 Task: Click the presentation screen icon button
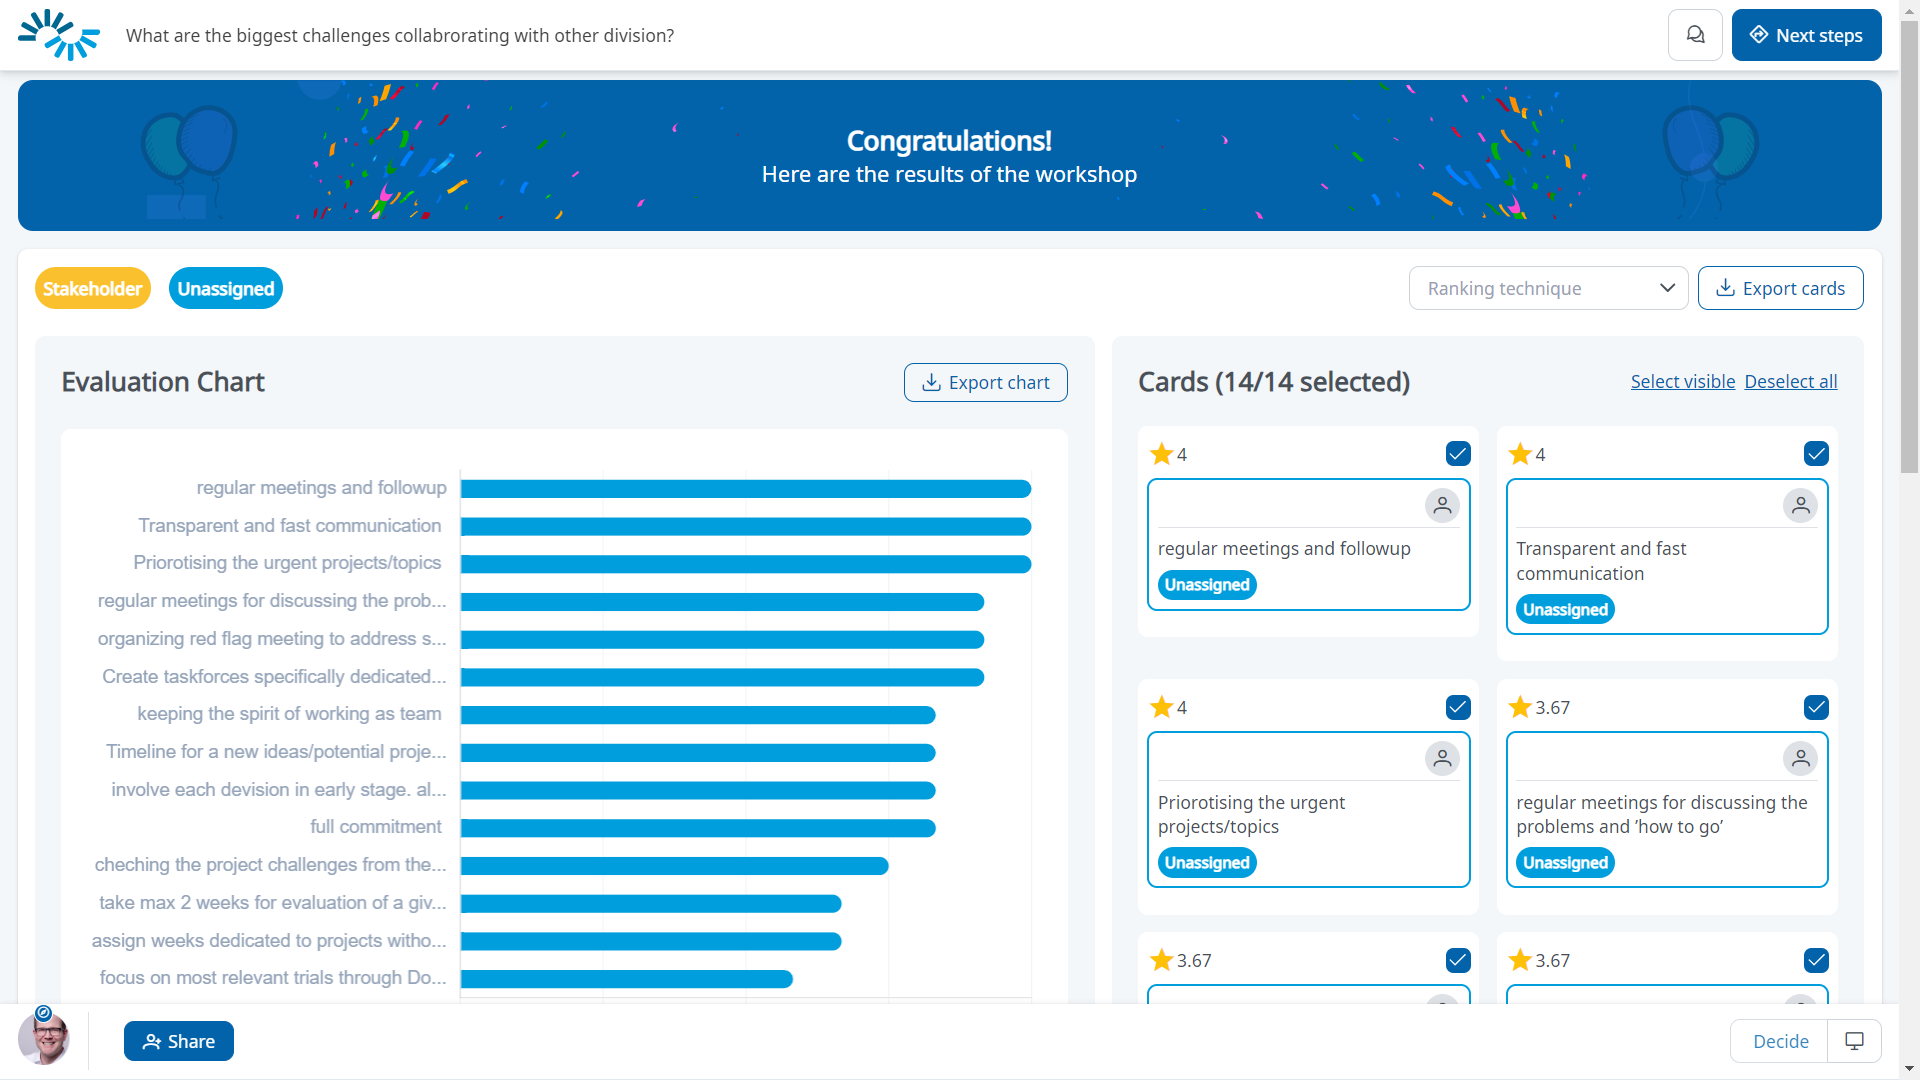[x=1854, y=1041]
